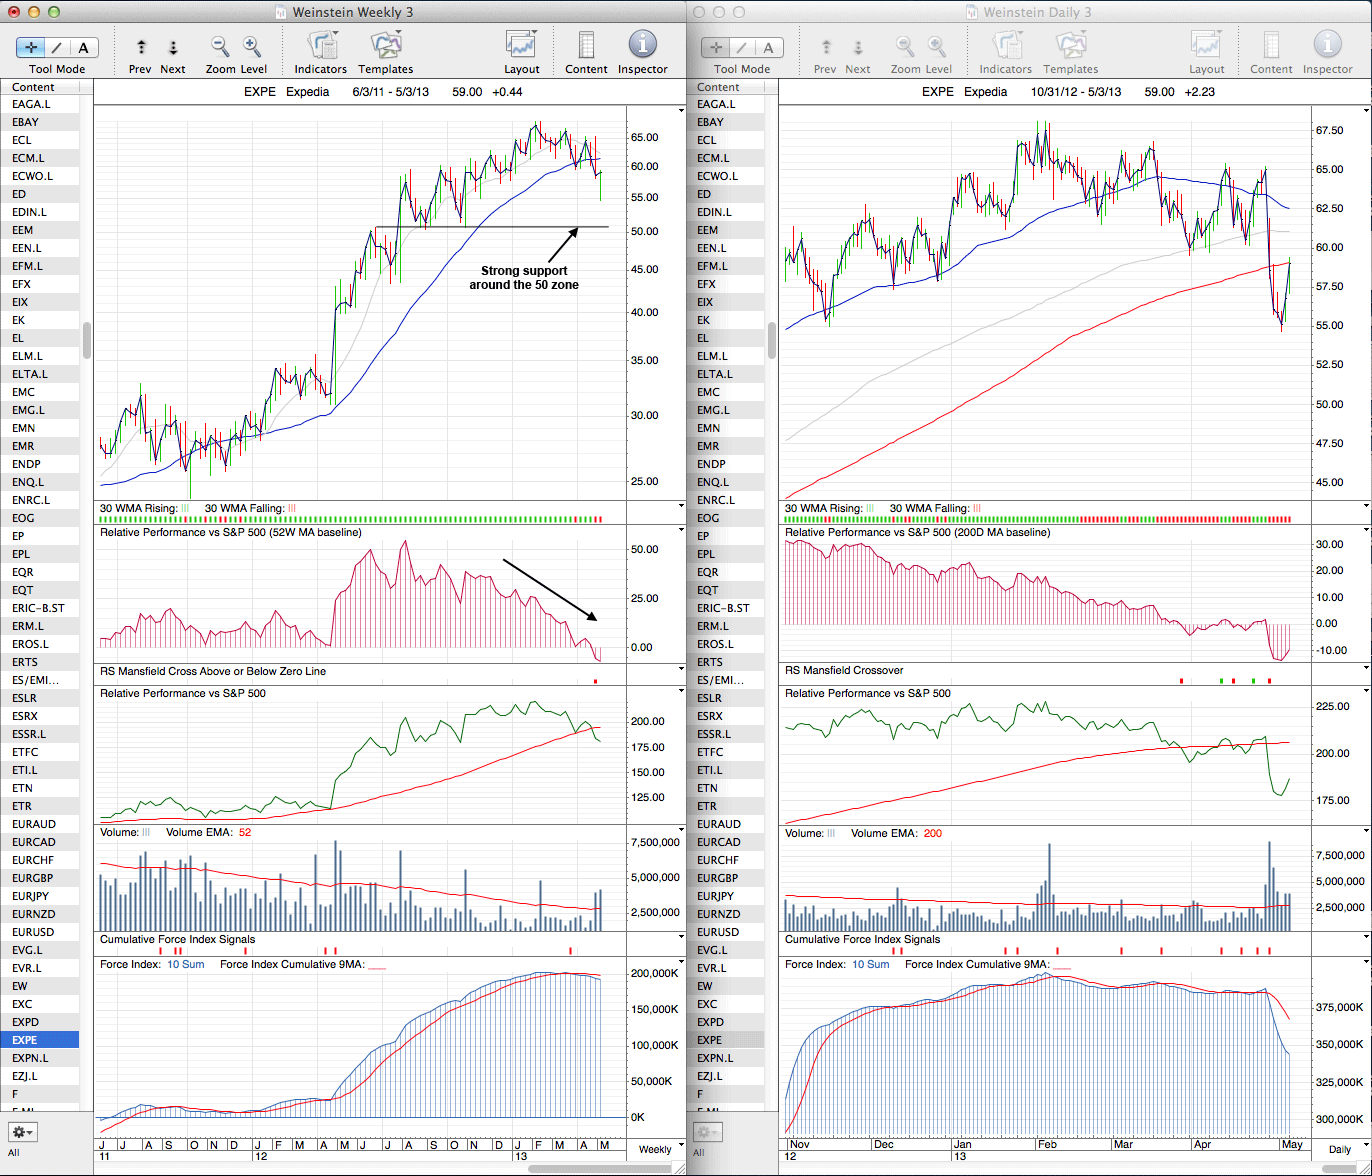
Task: Click Prev arrow in Weinstein Daily toolbar
Action: coord(826,47)
